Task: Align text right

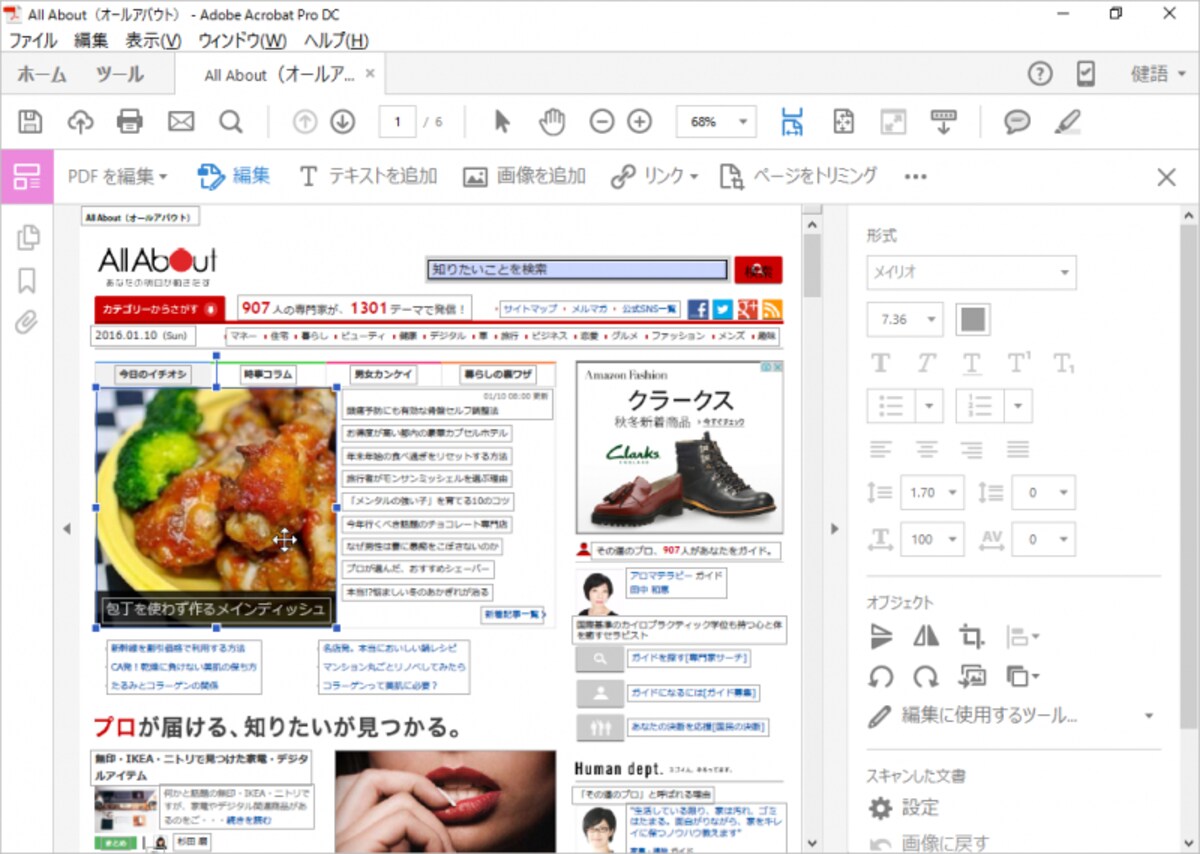Action: tap(972, 450)
